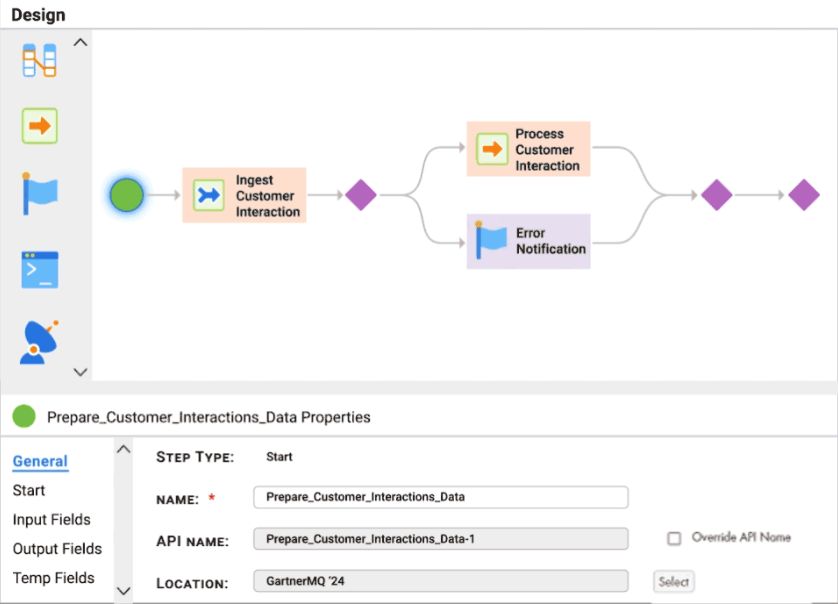Select the Notification flag icon in palette

tap(40, 193)
